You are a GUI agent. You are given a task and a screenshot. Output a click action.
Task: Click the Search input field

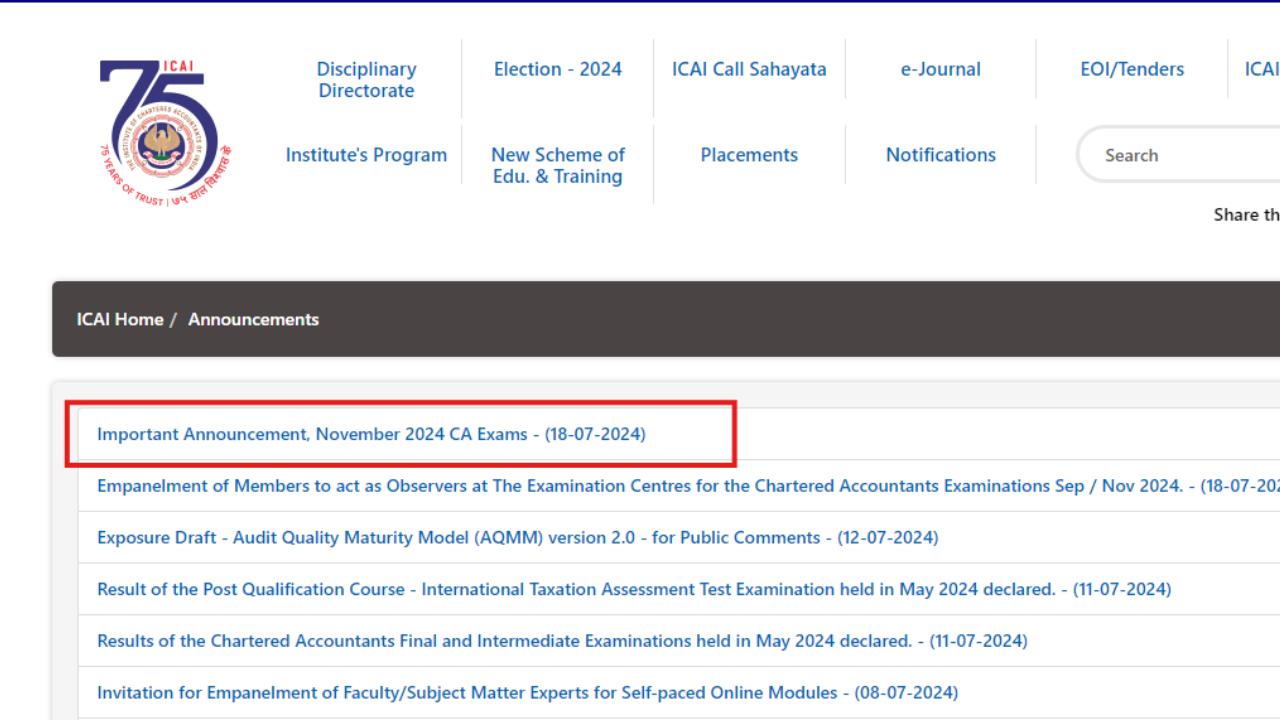[1179, 155]
